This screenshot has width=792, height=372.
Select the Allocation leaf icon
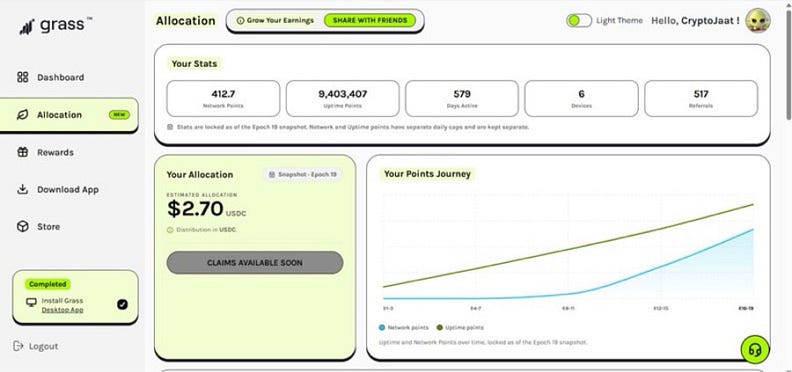[23, 115]
